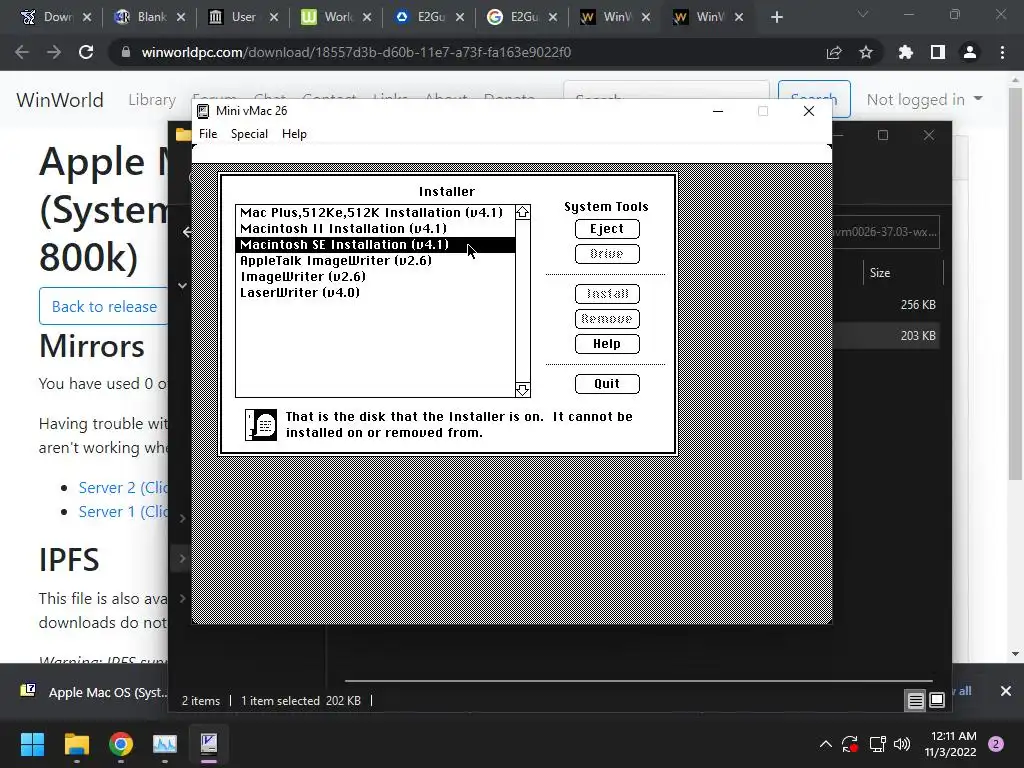Close the Blank tab
This screenshot has width=1024, height=768.
(x=181, y=17)
